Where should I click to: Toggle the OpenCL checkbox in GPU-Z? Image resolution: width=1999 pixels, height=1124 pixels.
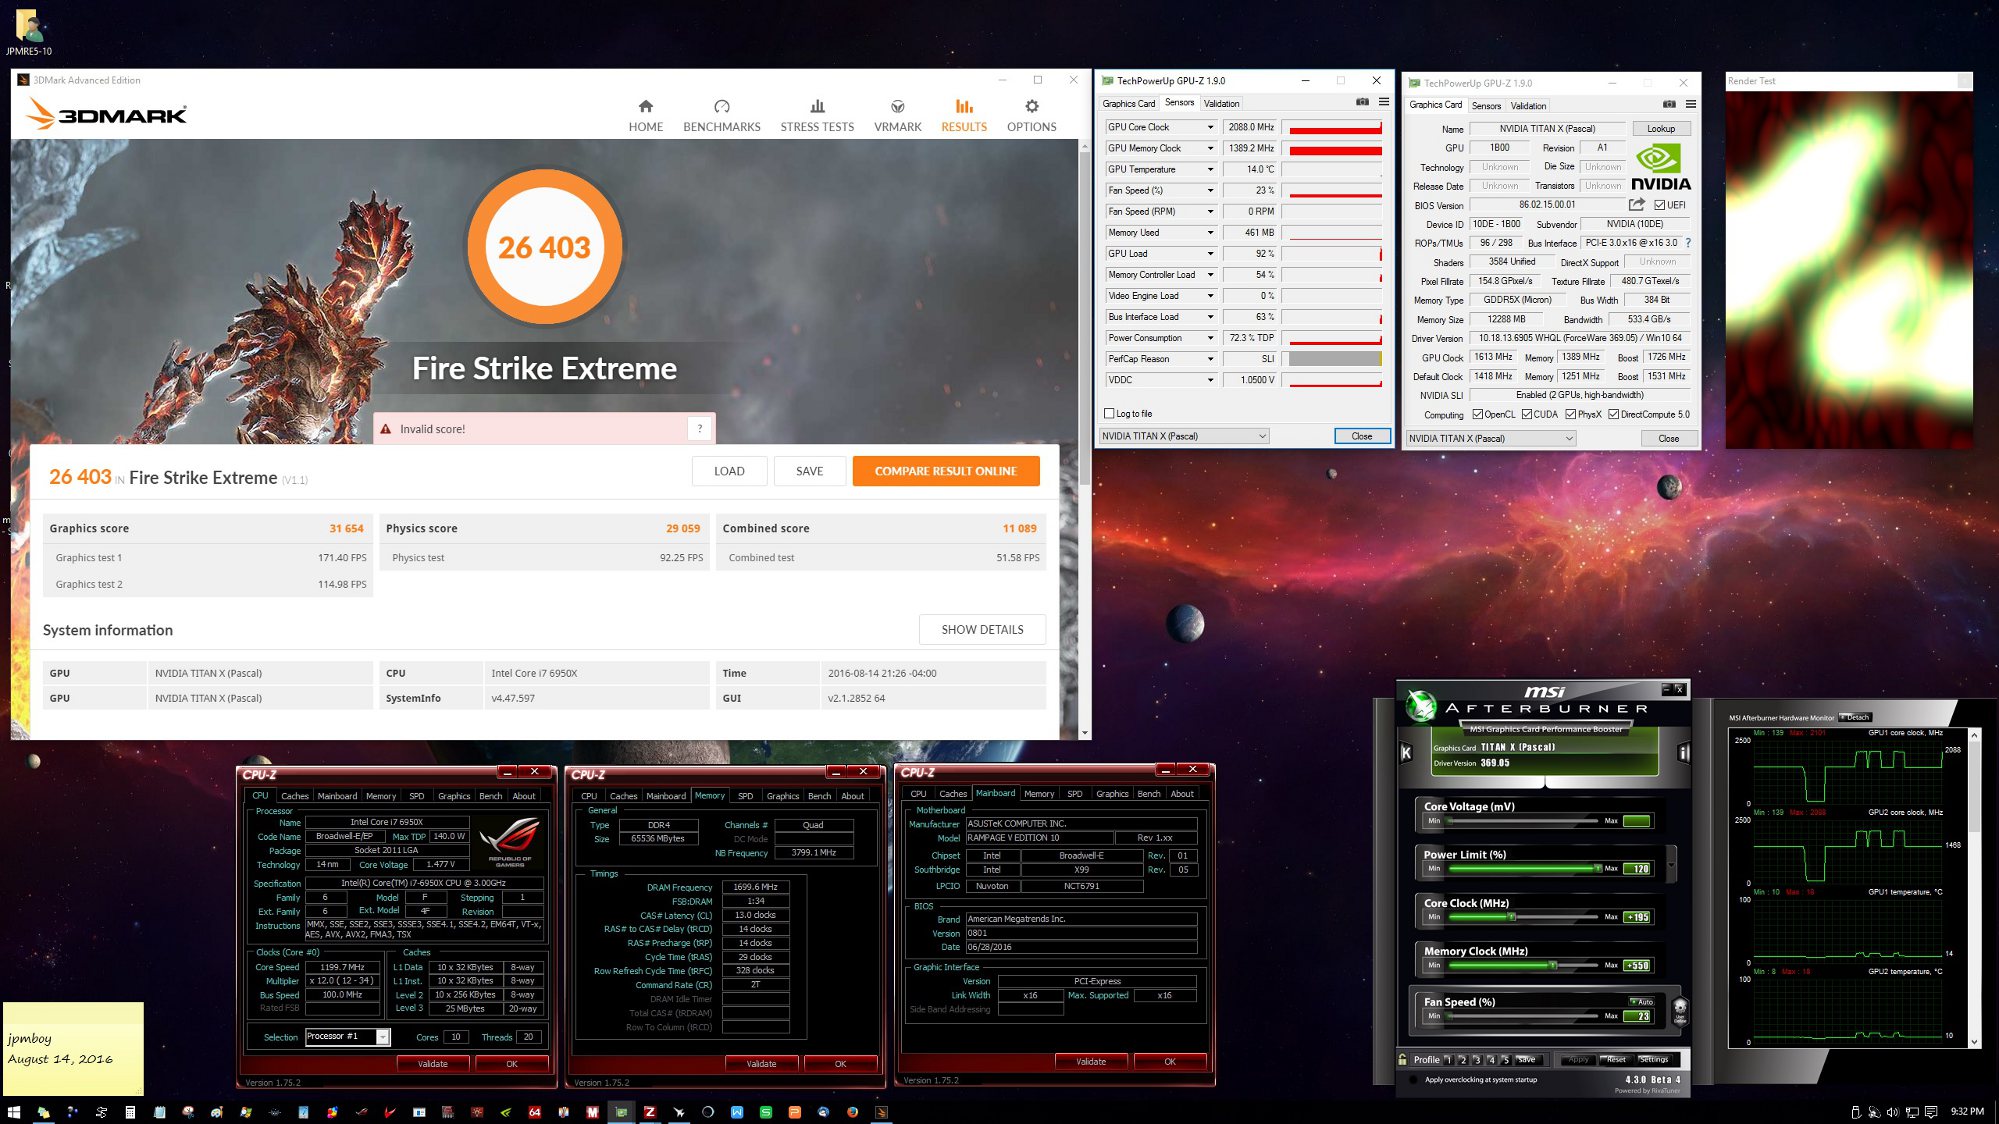1478,414
